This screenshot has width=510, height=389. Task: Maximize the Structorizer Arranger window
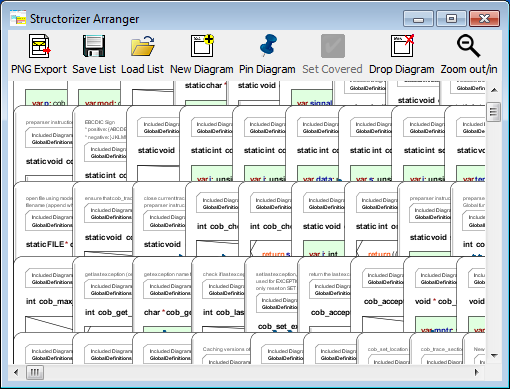pyautogui.click(x=451, y=18)
